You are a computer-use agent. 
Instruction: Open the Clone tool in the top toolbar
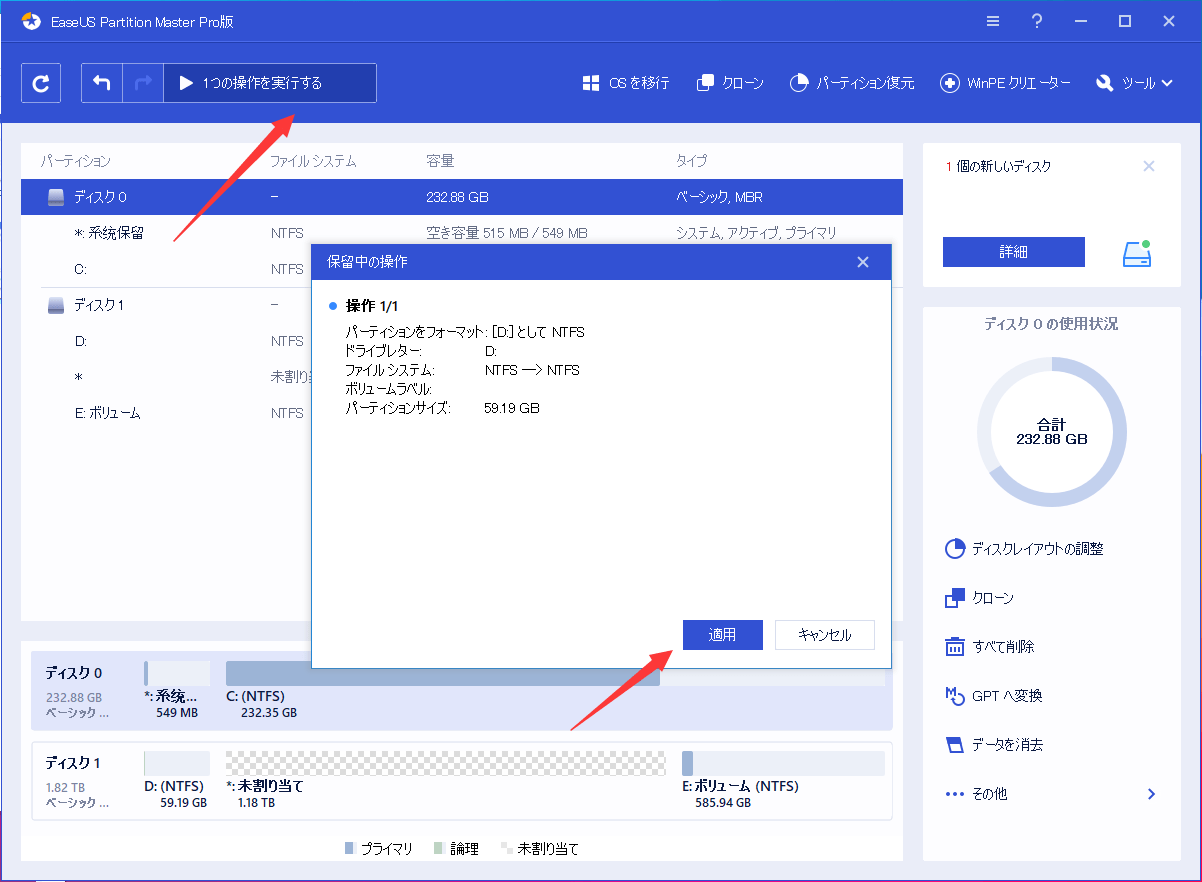pos(730,83)
